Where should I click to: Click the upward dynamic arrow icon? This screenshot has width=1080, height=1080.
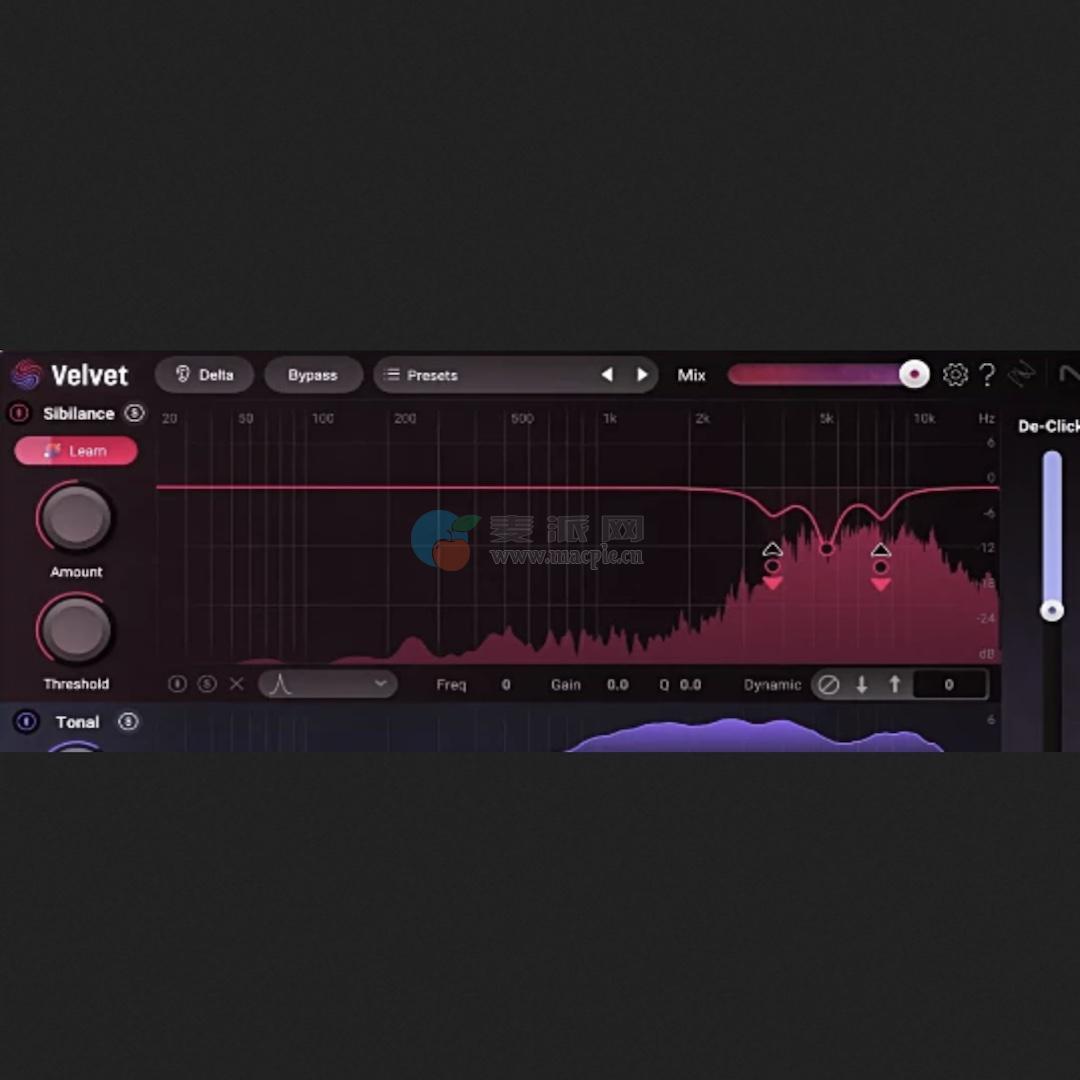coord(893,684)
